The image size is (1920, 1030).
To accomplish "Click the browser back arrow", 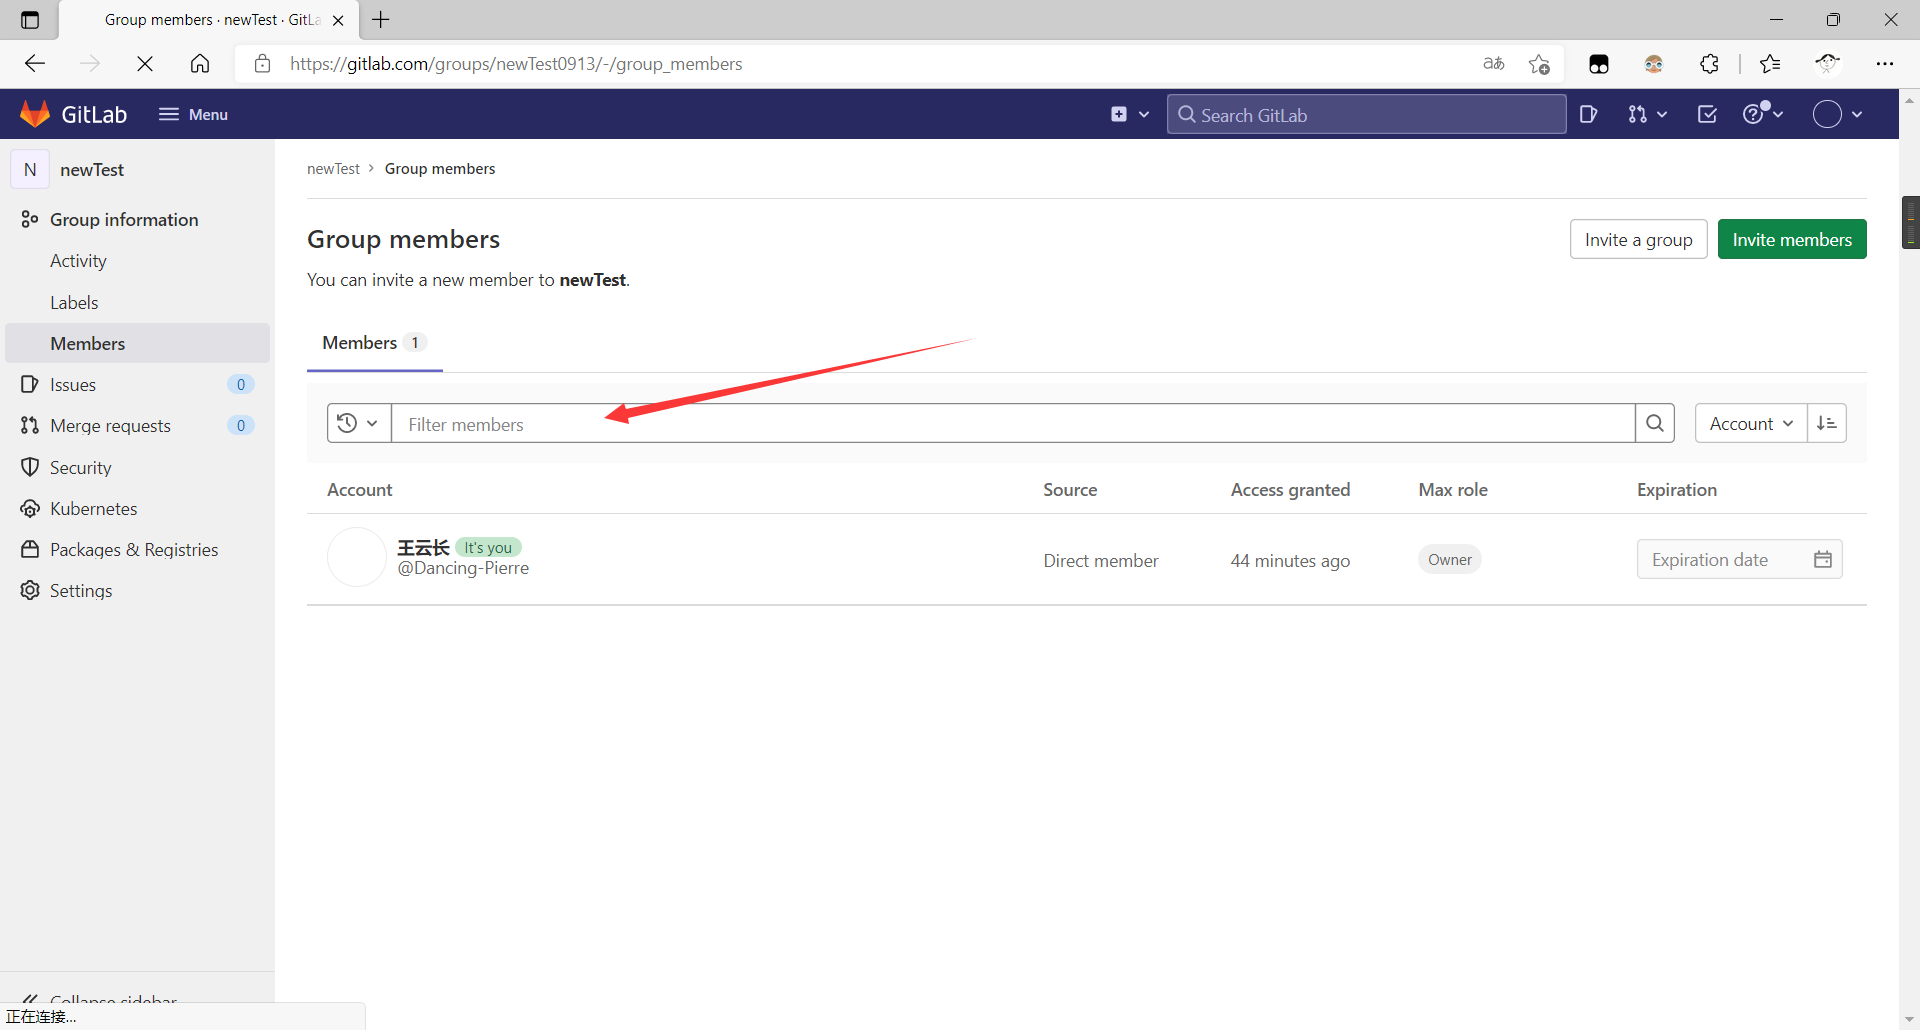I will 35,64.
